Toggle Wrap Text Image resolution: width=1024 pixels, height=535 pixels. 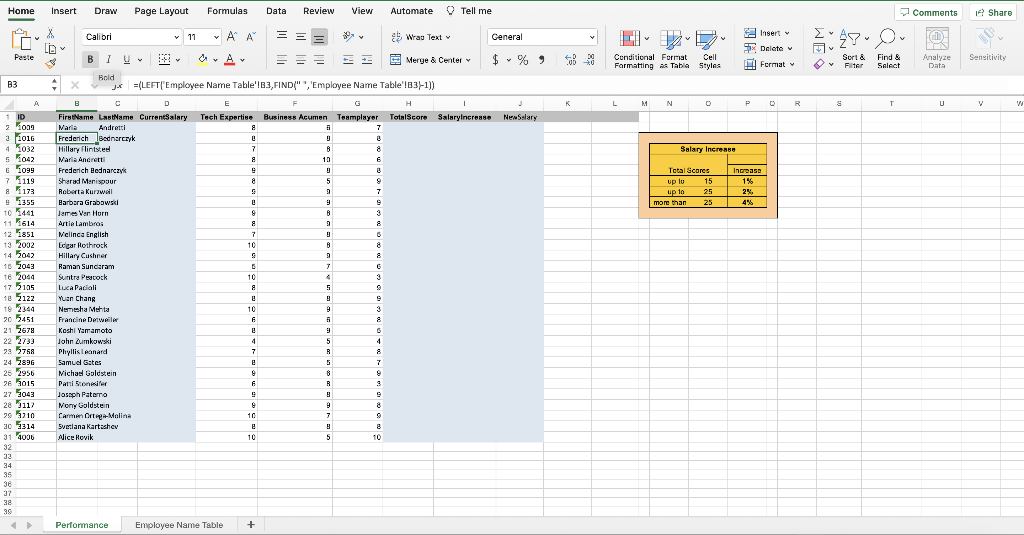(x=421, y=37)
